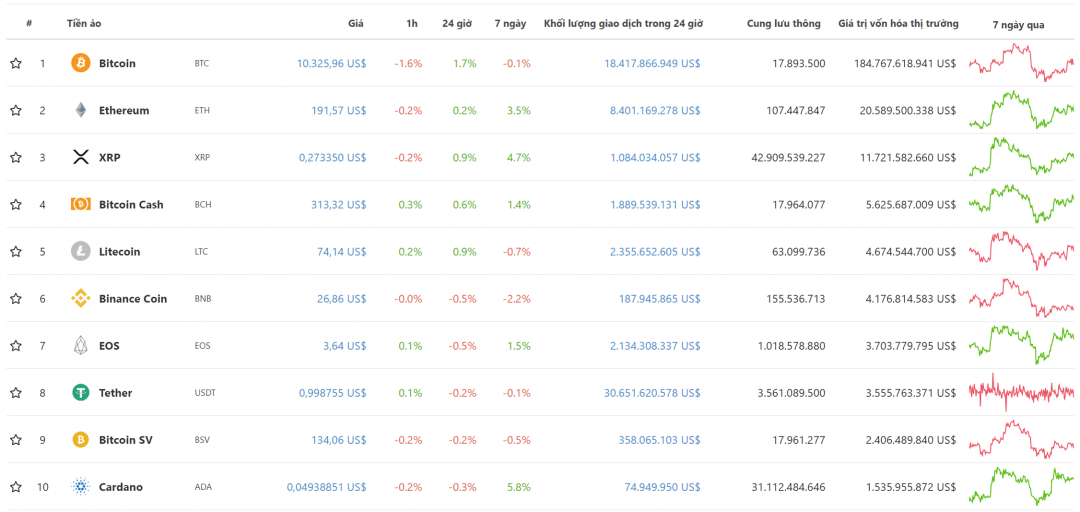Favorite Bitcoin with its star icon
This screenshot has height=512, width=1080.
pyautogui.click(x=16, y=63)
